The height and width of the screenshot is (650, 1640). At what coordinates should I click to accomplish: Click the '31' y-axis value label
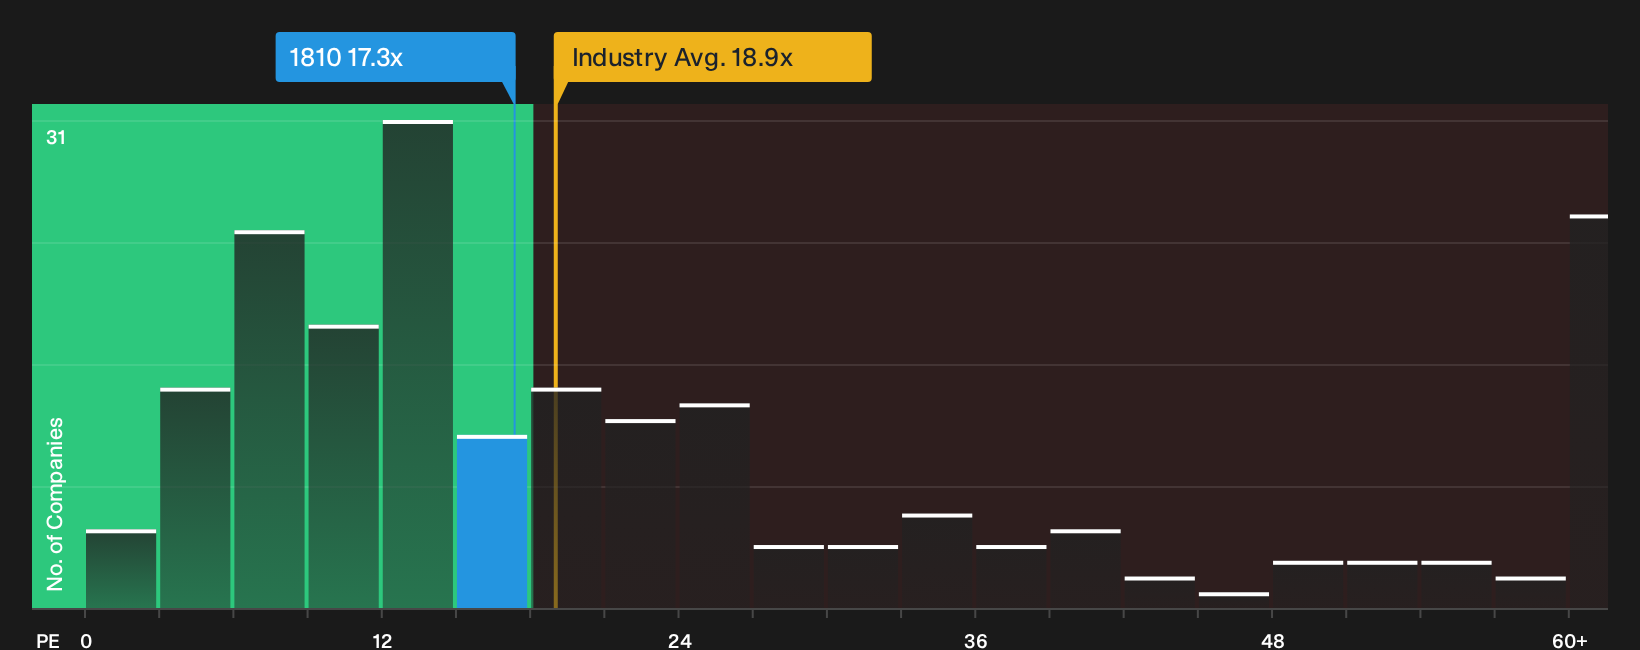coord(56,137)
